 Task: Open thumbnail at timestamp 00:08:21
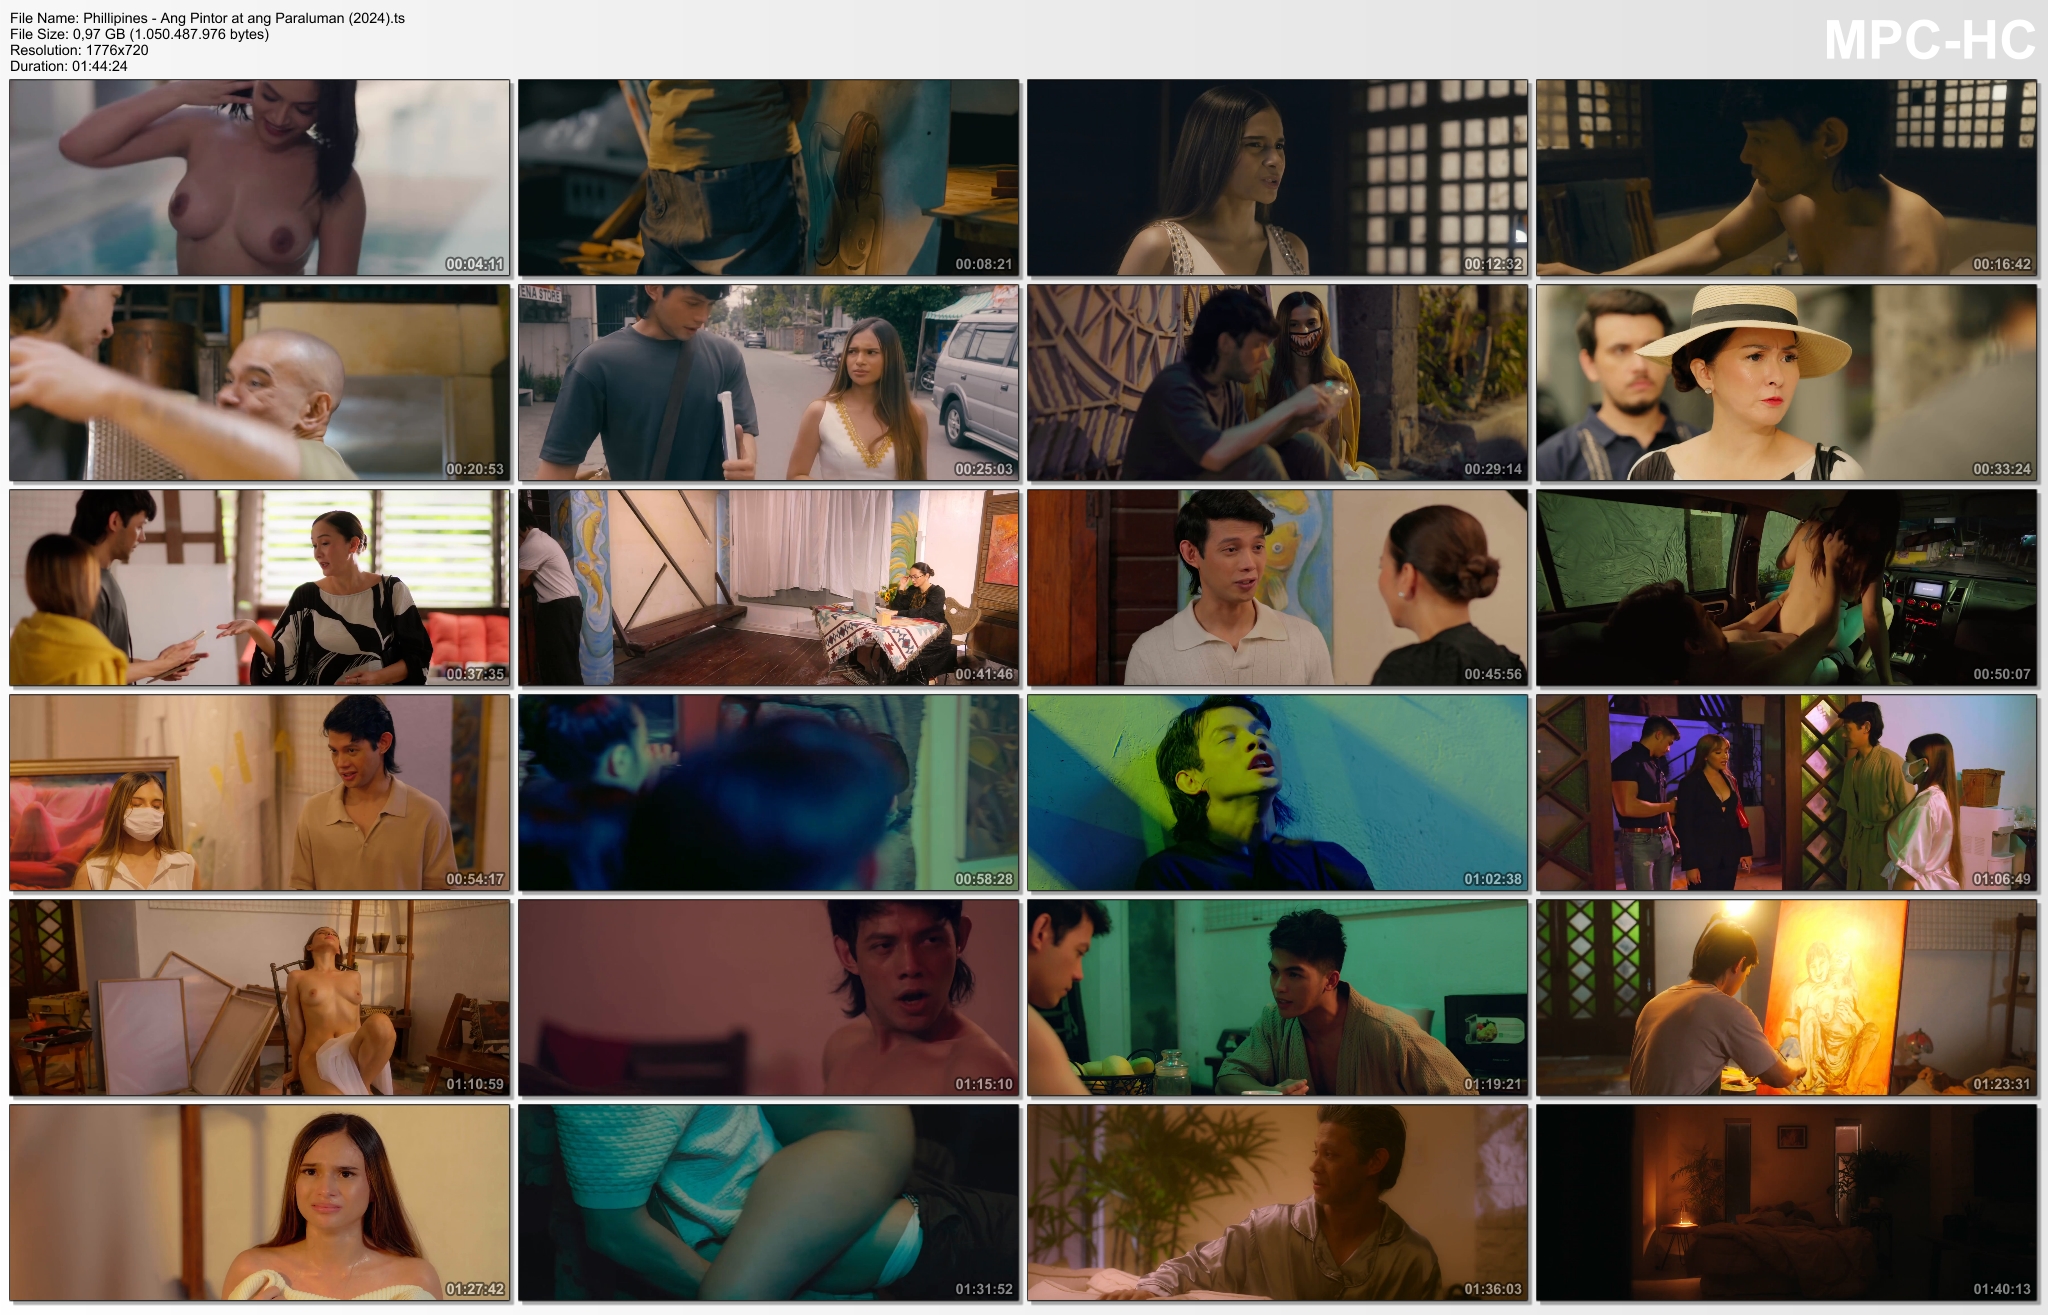[768, 177]
